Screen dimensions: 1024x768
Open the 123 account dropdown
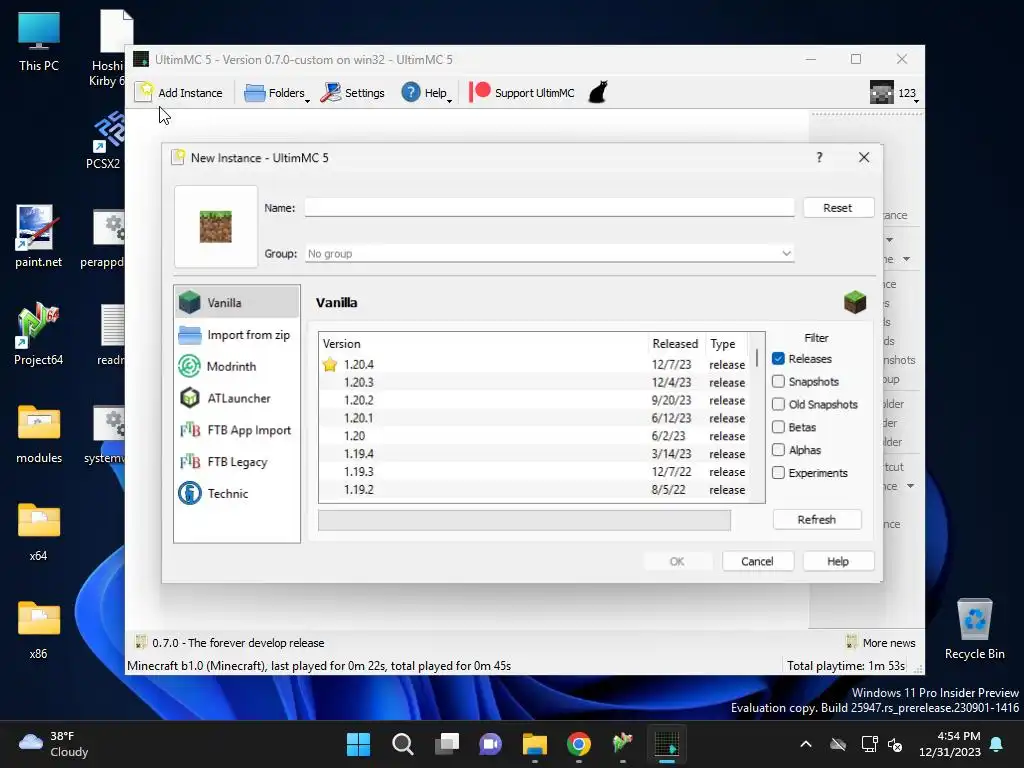click(x=894, y=93)
